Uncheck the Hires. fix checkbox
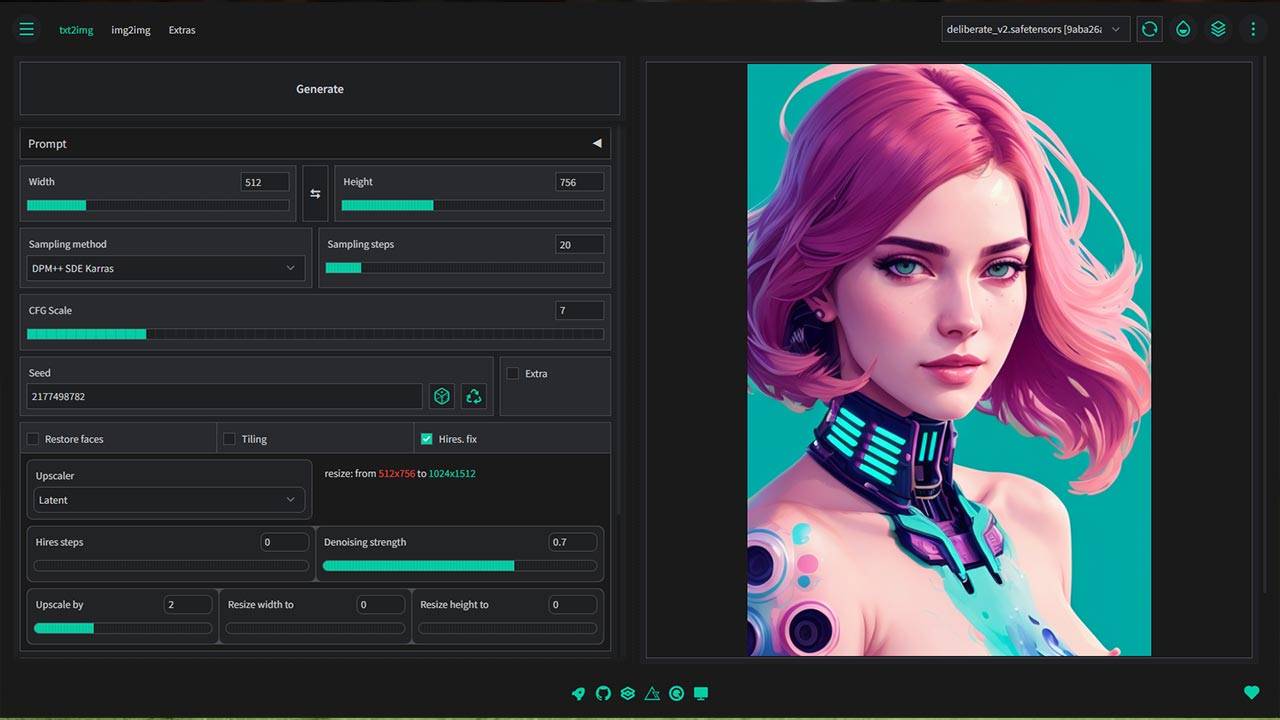This screenshot has width=1280, height=720. (x=427, y=439)
